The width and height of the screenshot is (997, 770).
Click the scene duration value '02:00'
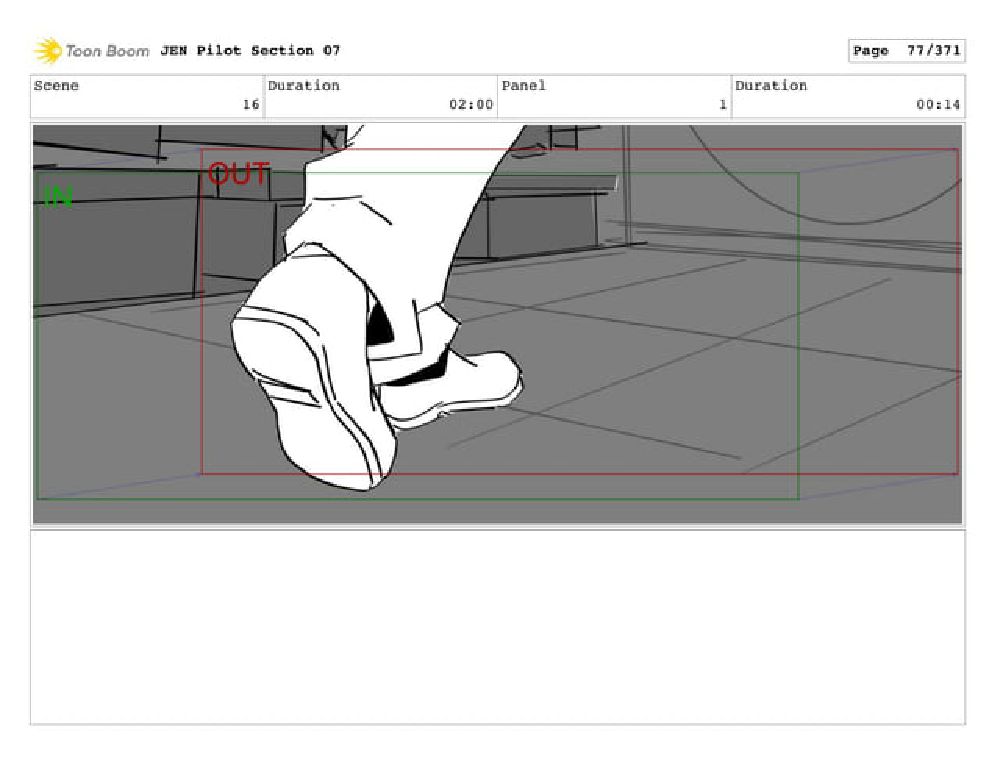[x=471, y=104]
